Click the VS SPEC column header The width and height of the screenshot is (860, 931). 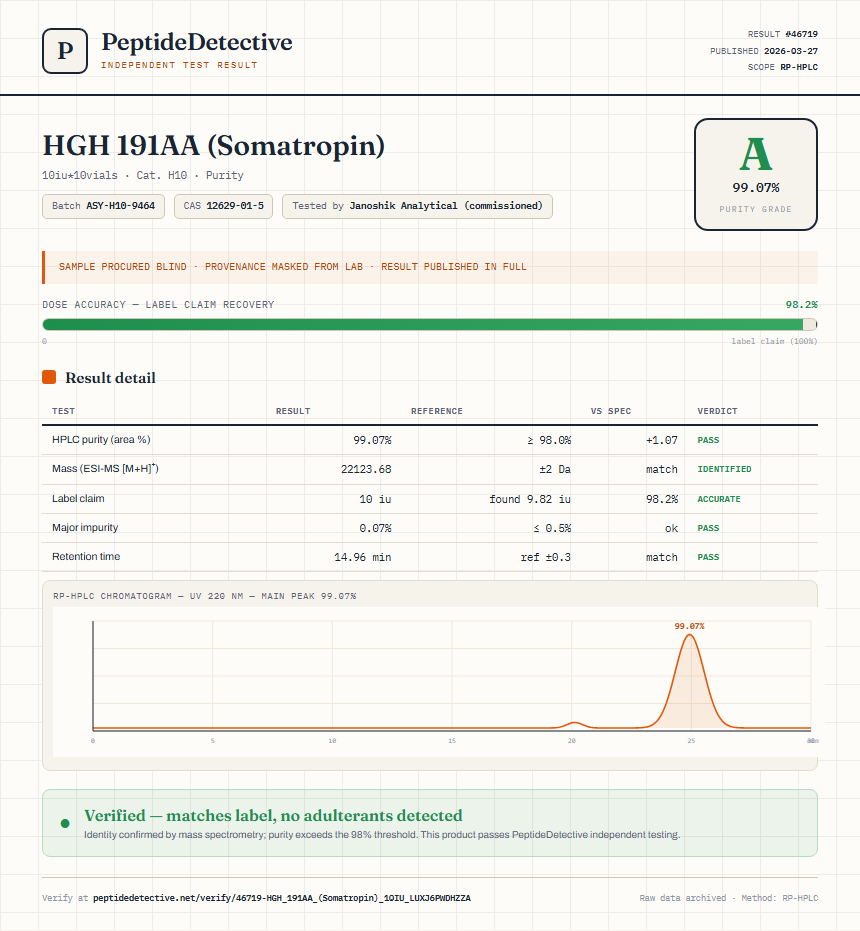(x=611, y=411)
